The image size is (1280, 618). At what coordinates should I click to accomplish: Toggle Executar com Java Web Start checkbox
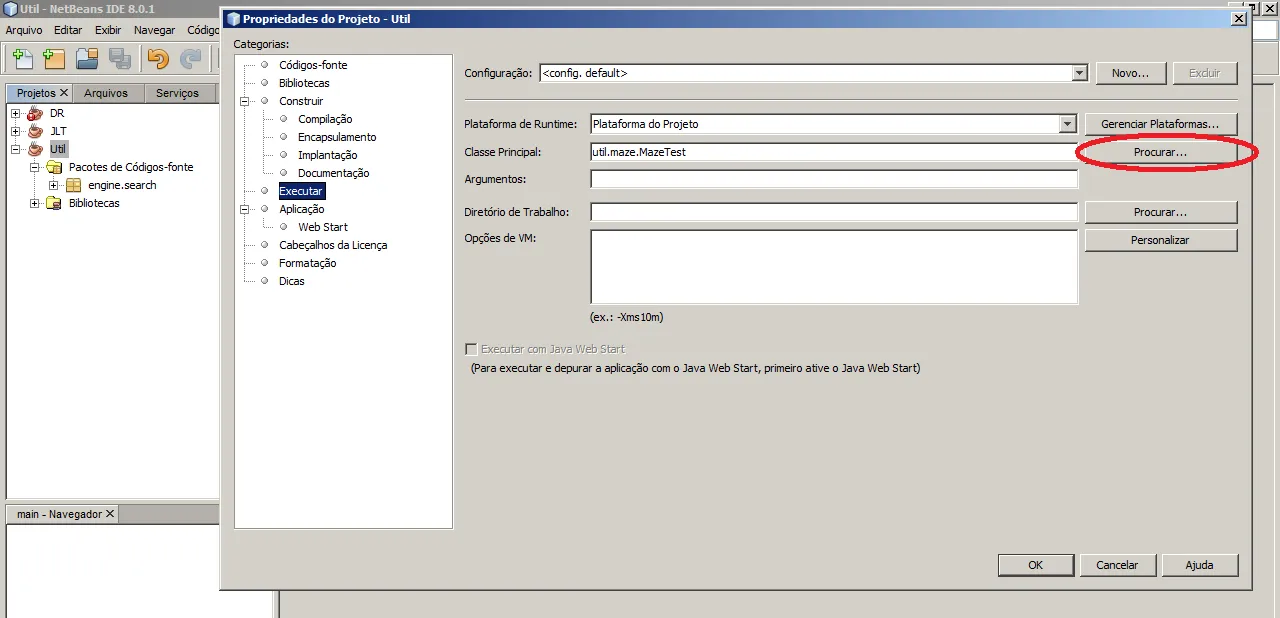(x=471, y=349)
